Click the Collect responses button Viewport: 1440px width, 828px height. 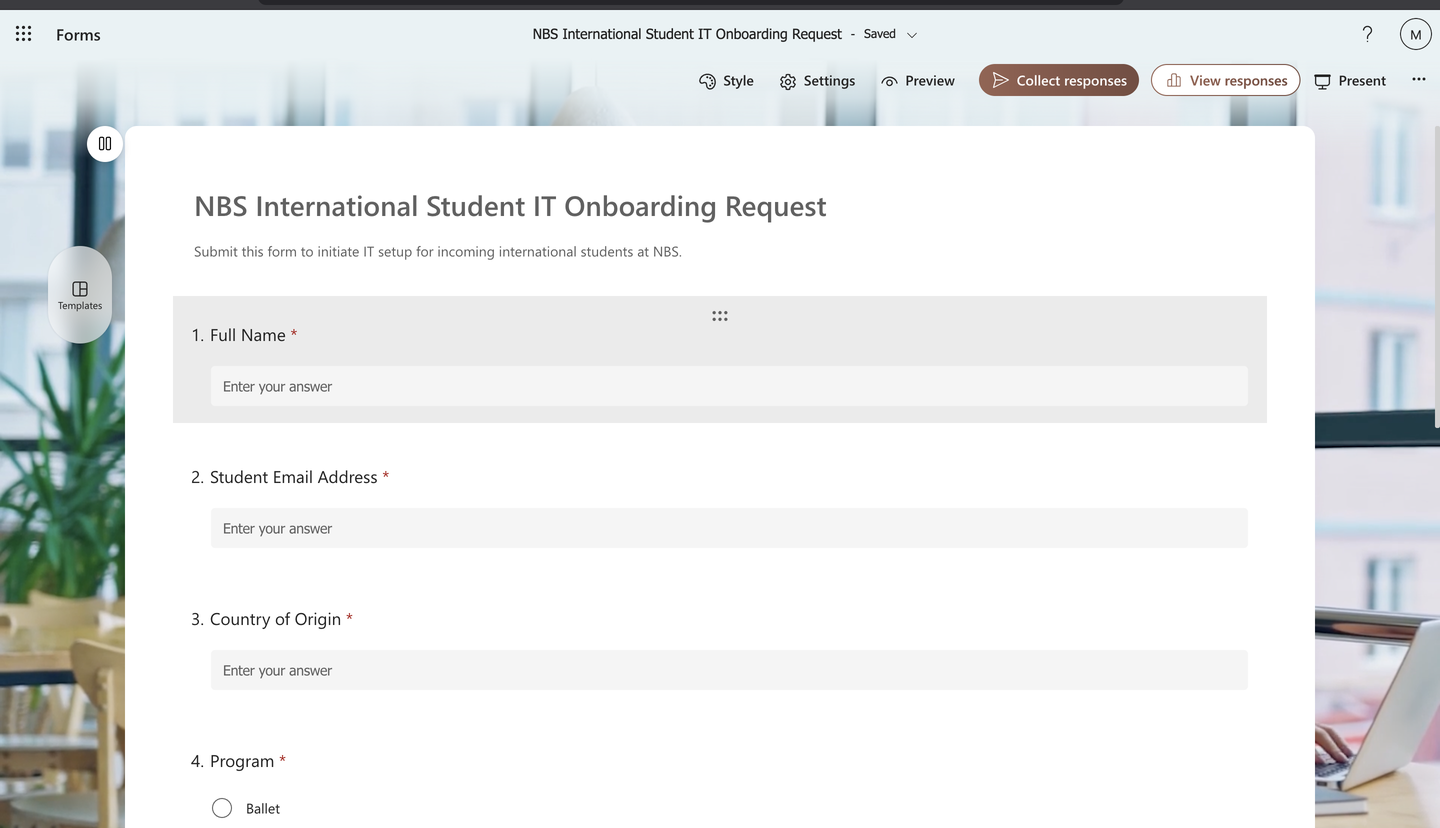1059,80
